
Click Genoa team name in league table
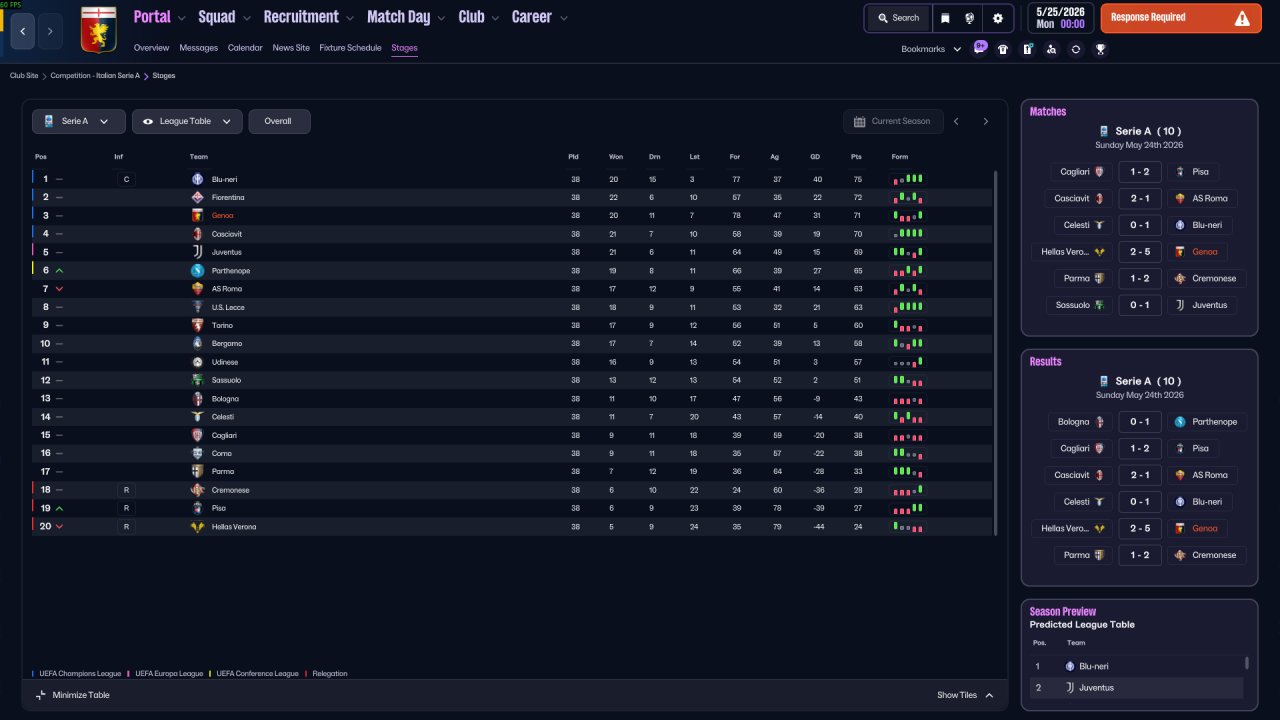[x=223, y=216]
